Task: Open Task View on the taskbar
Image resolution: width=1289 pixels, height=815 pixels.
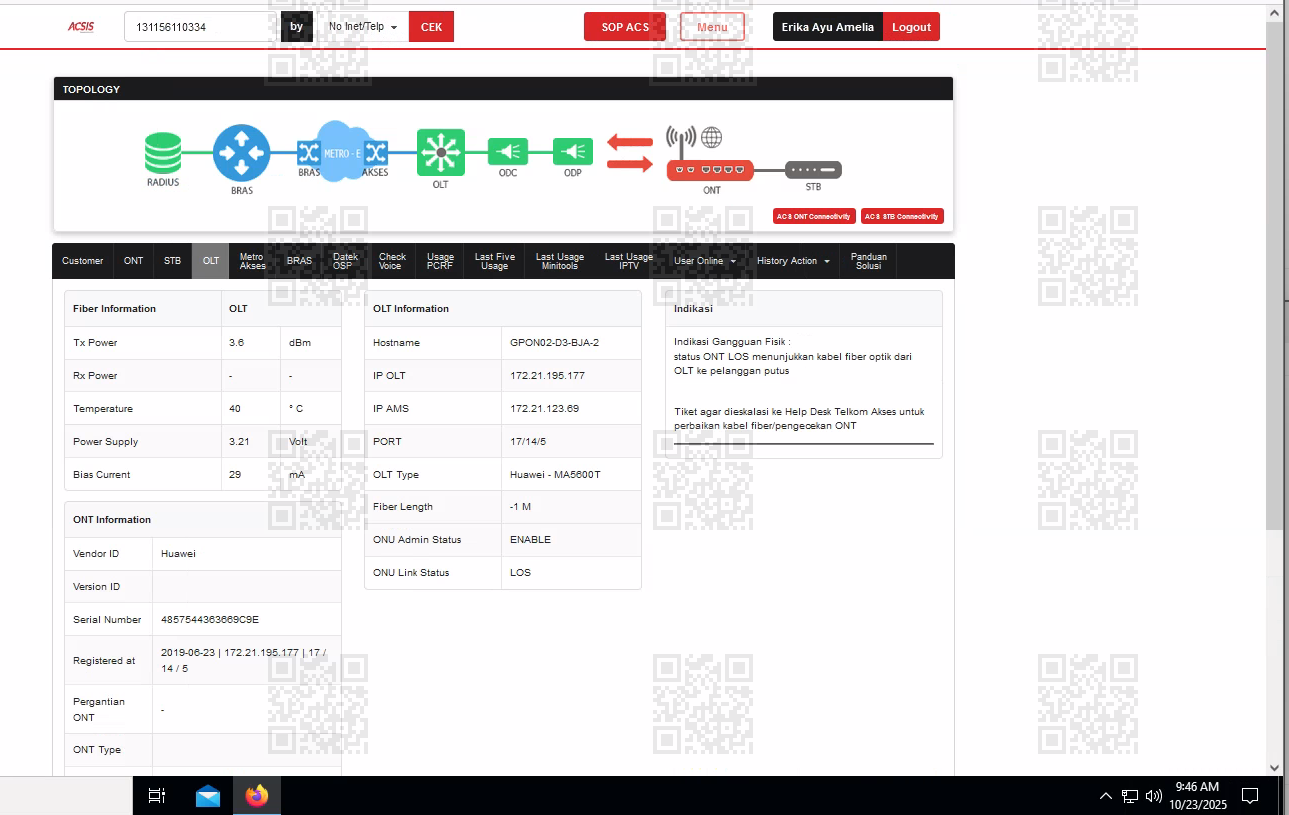Action: (157, 796)
